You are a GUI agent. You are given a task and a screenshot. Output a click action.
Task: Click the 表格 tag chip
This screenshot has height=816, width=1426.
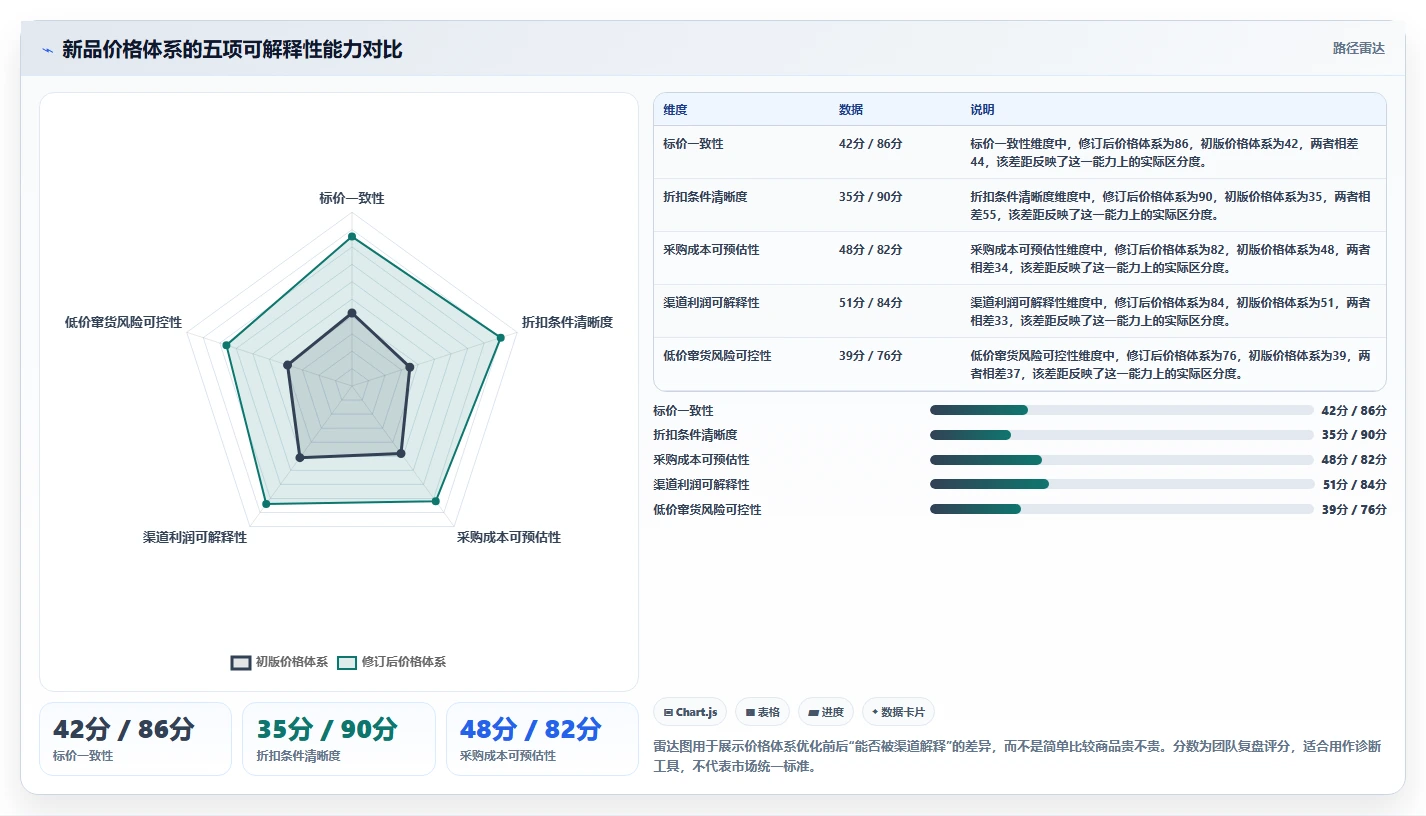(762, 712)
